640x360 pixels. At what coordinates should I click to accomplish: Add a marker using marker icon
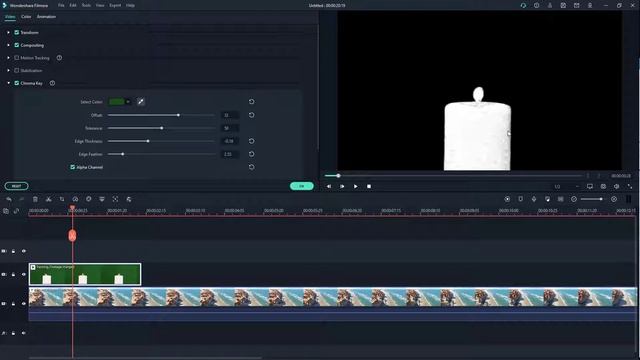[520, 199]
